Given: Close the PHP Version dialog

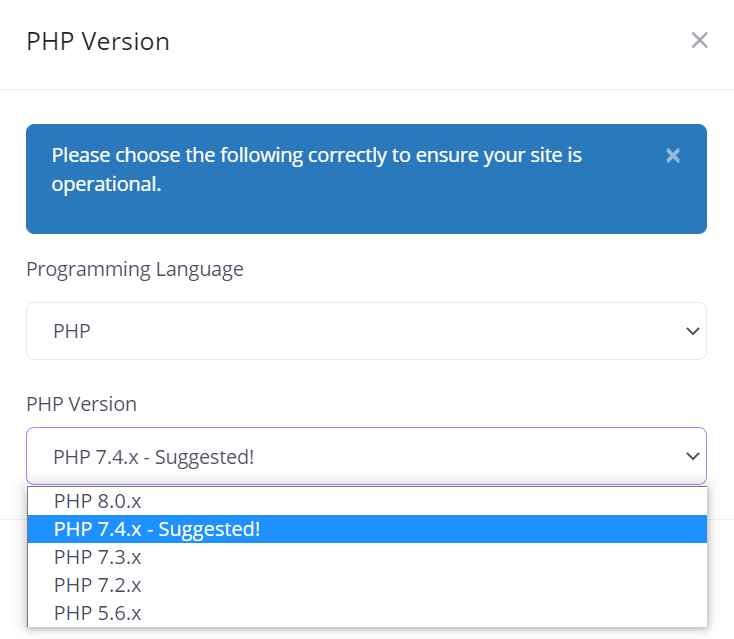Looking at the screenshot, I should click(x=699, y=40).
